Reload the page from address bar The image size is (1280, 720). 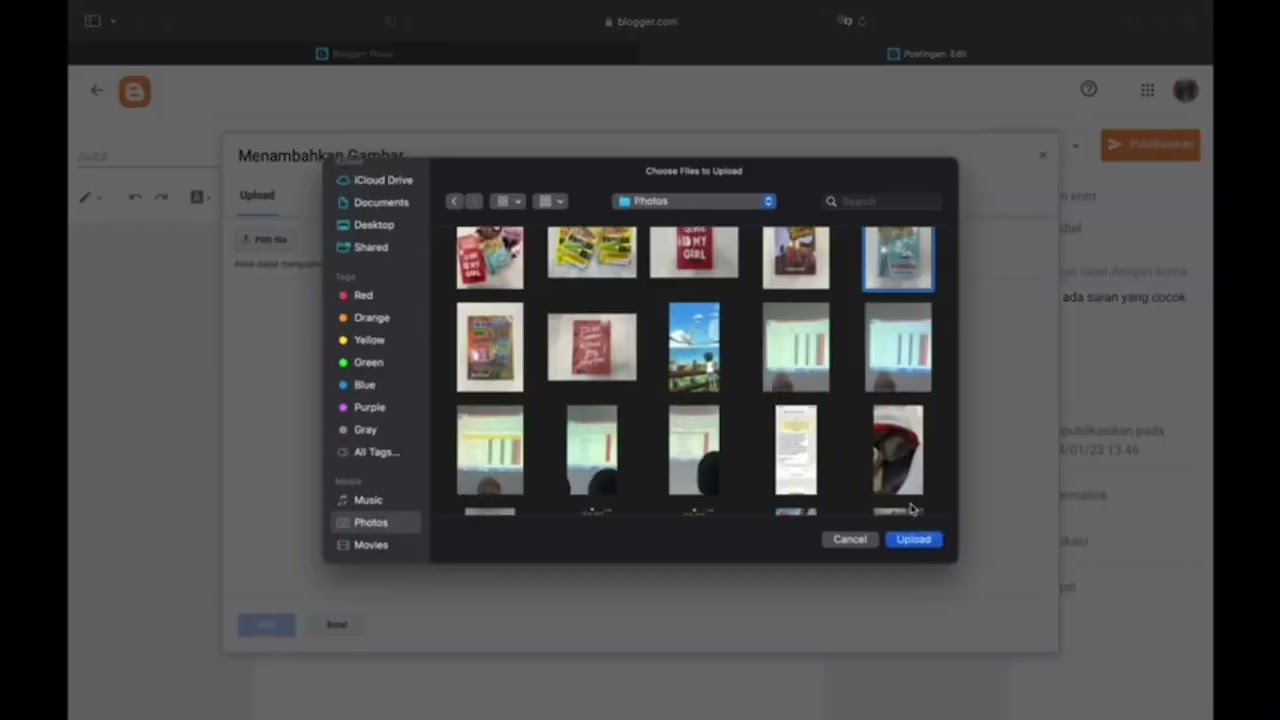862,21
